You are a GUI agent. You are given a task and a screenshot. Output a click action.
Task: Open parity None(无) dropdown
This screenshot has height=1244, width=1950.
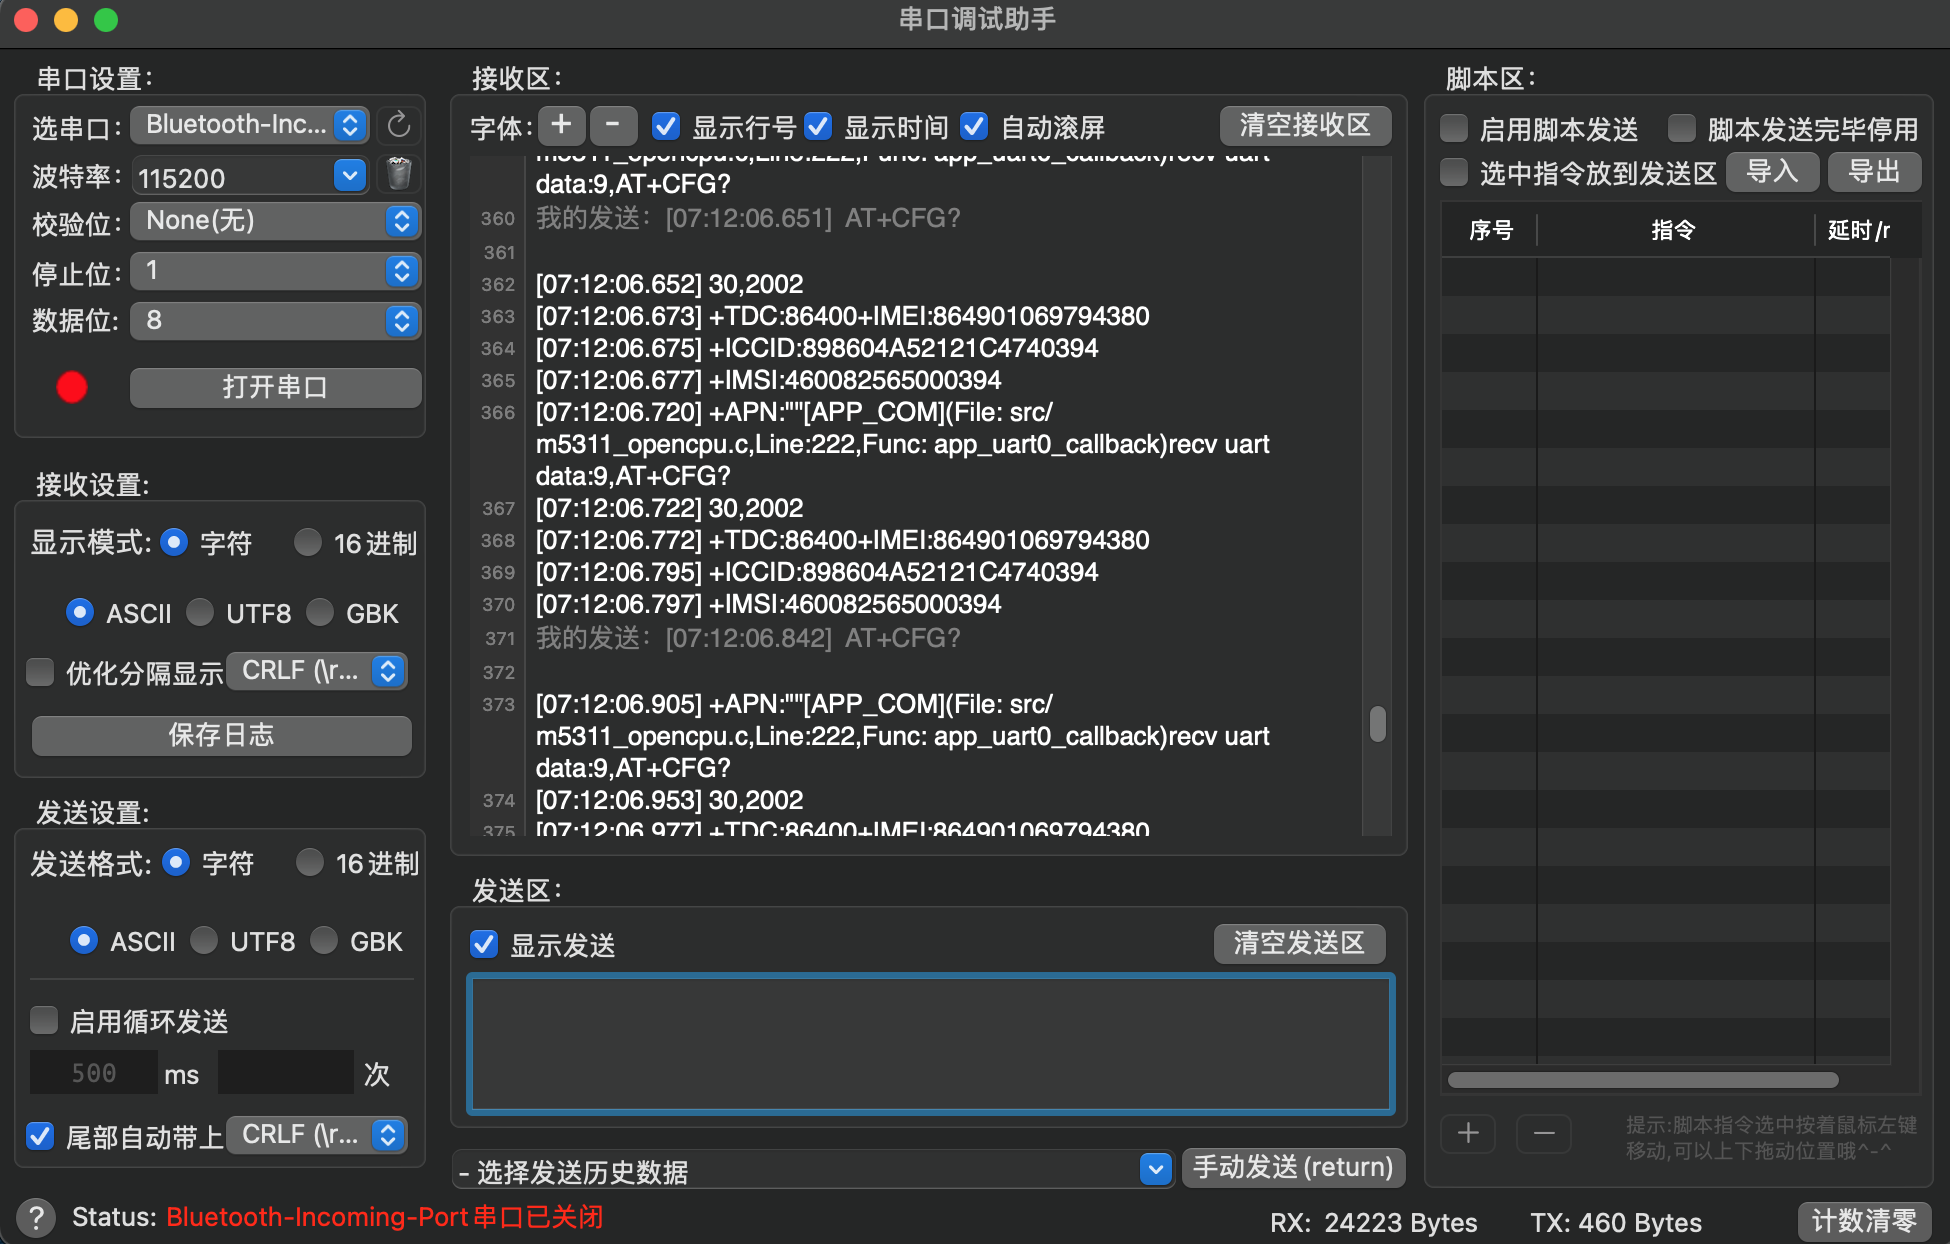click(x=275, y=221)
